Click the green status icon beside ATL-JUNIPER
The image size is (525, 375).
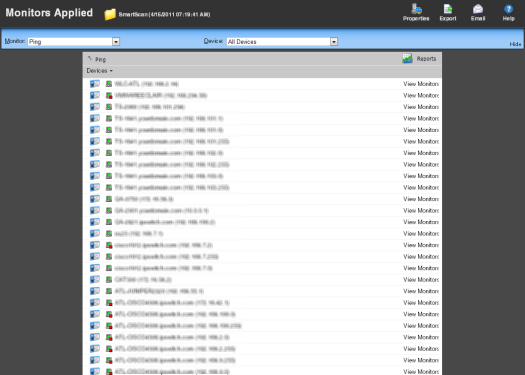tap(109, 291)
